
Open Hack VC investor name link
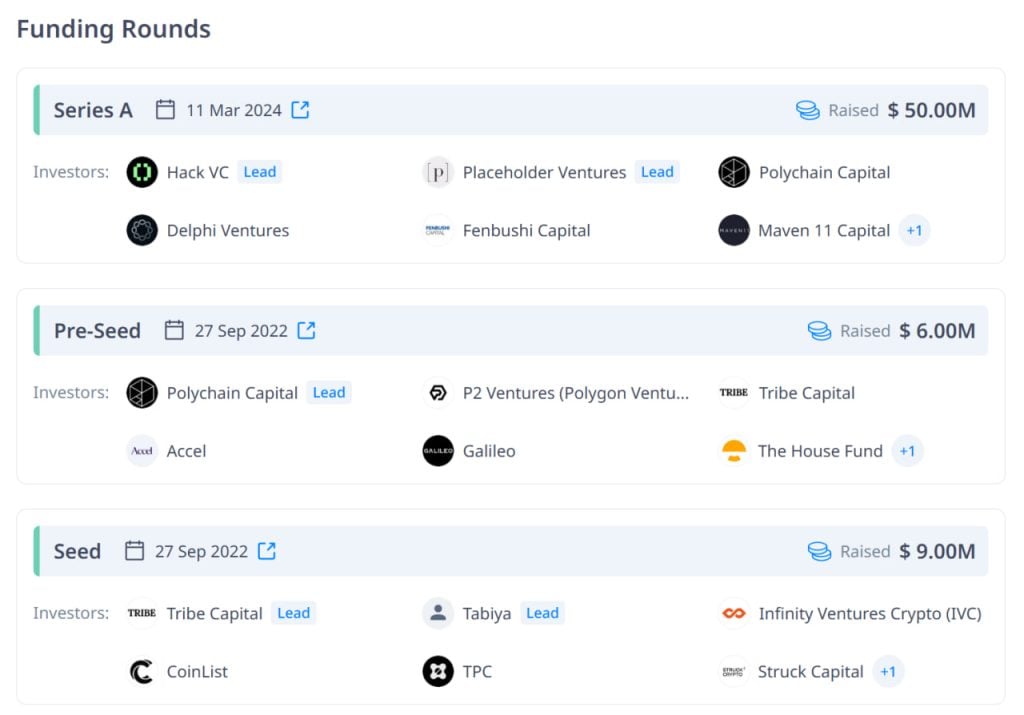click(x=198, y=172)
